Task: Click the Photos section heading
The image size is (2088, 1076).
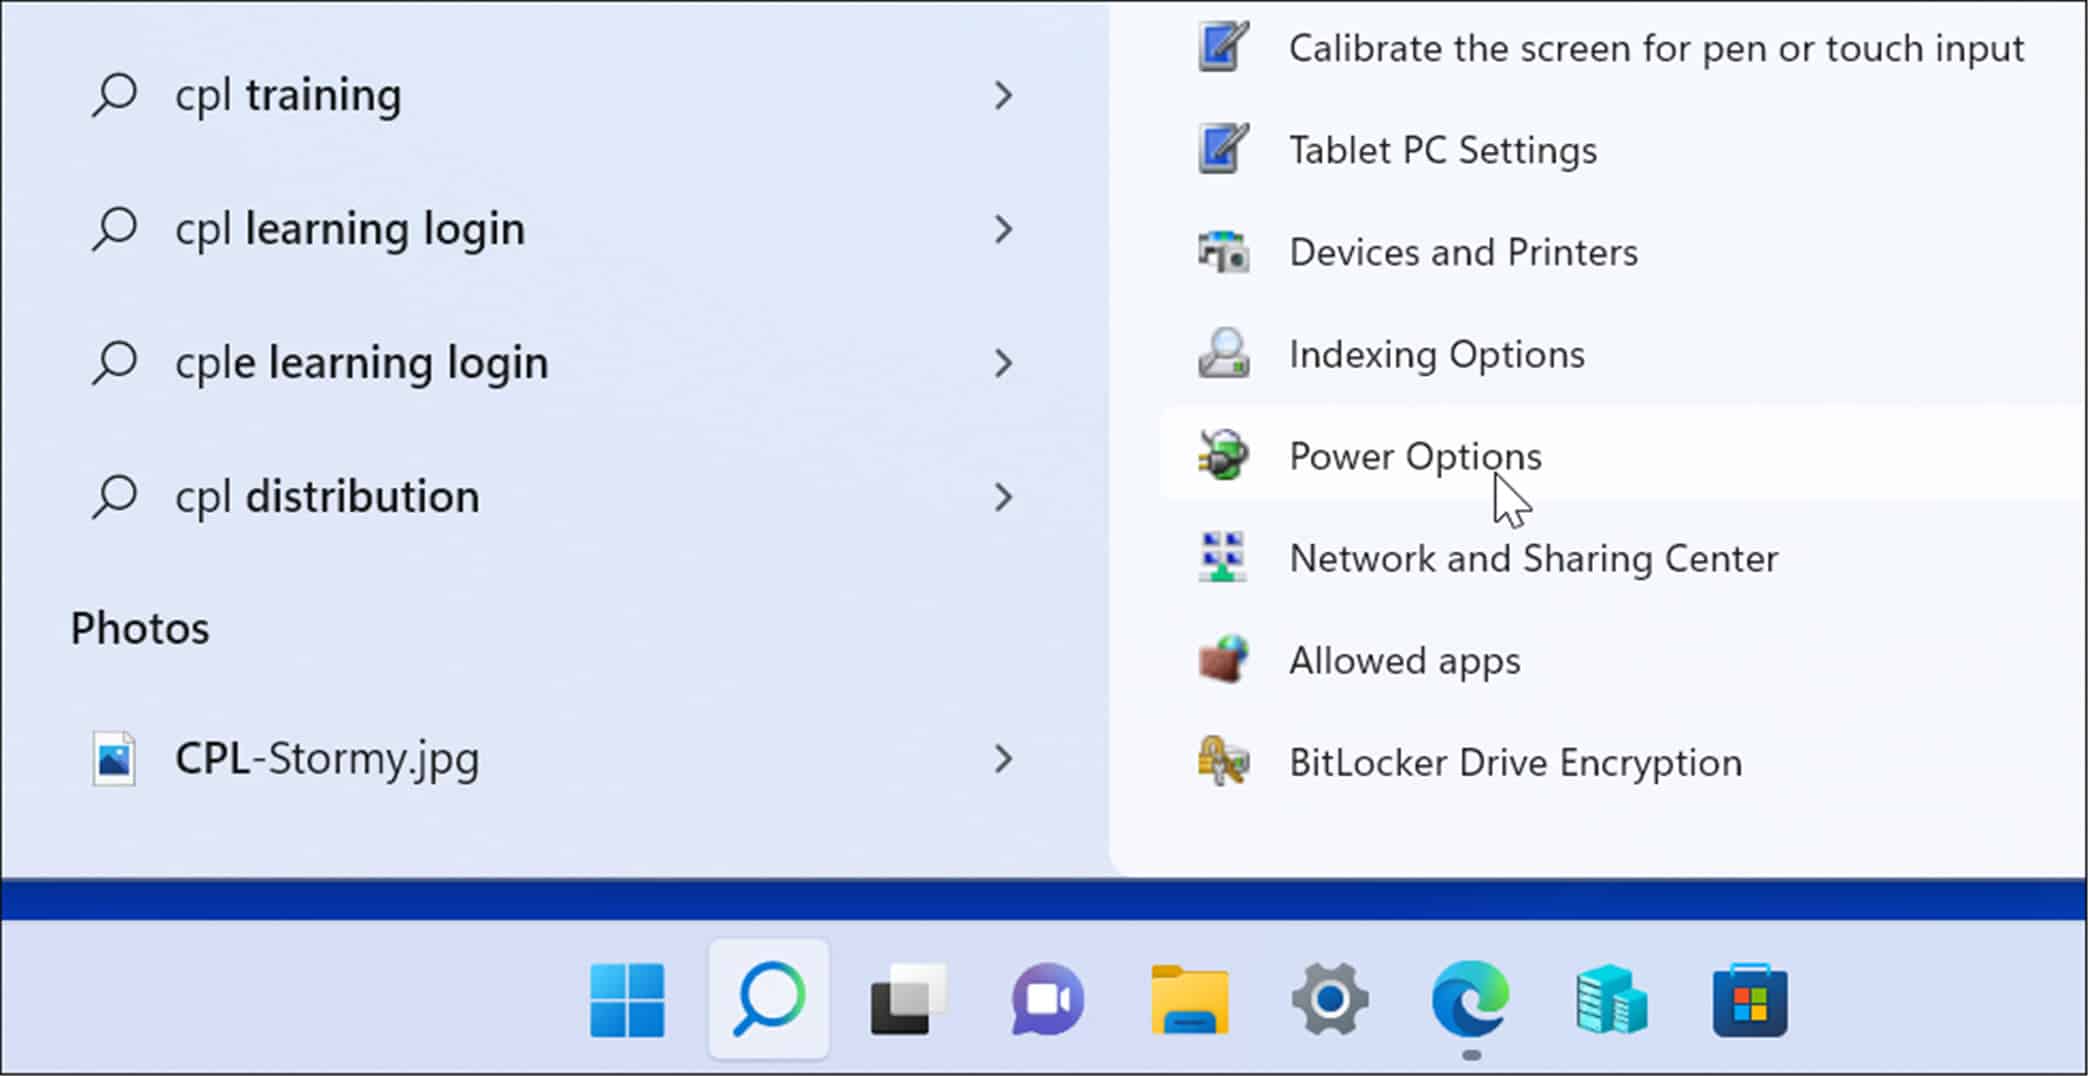Action: tap(139, 628)
